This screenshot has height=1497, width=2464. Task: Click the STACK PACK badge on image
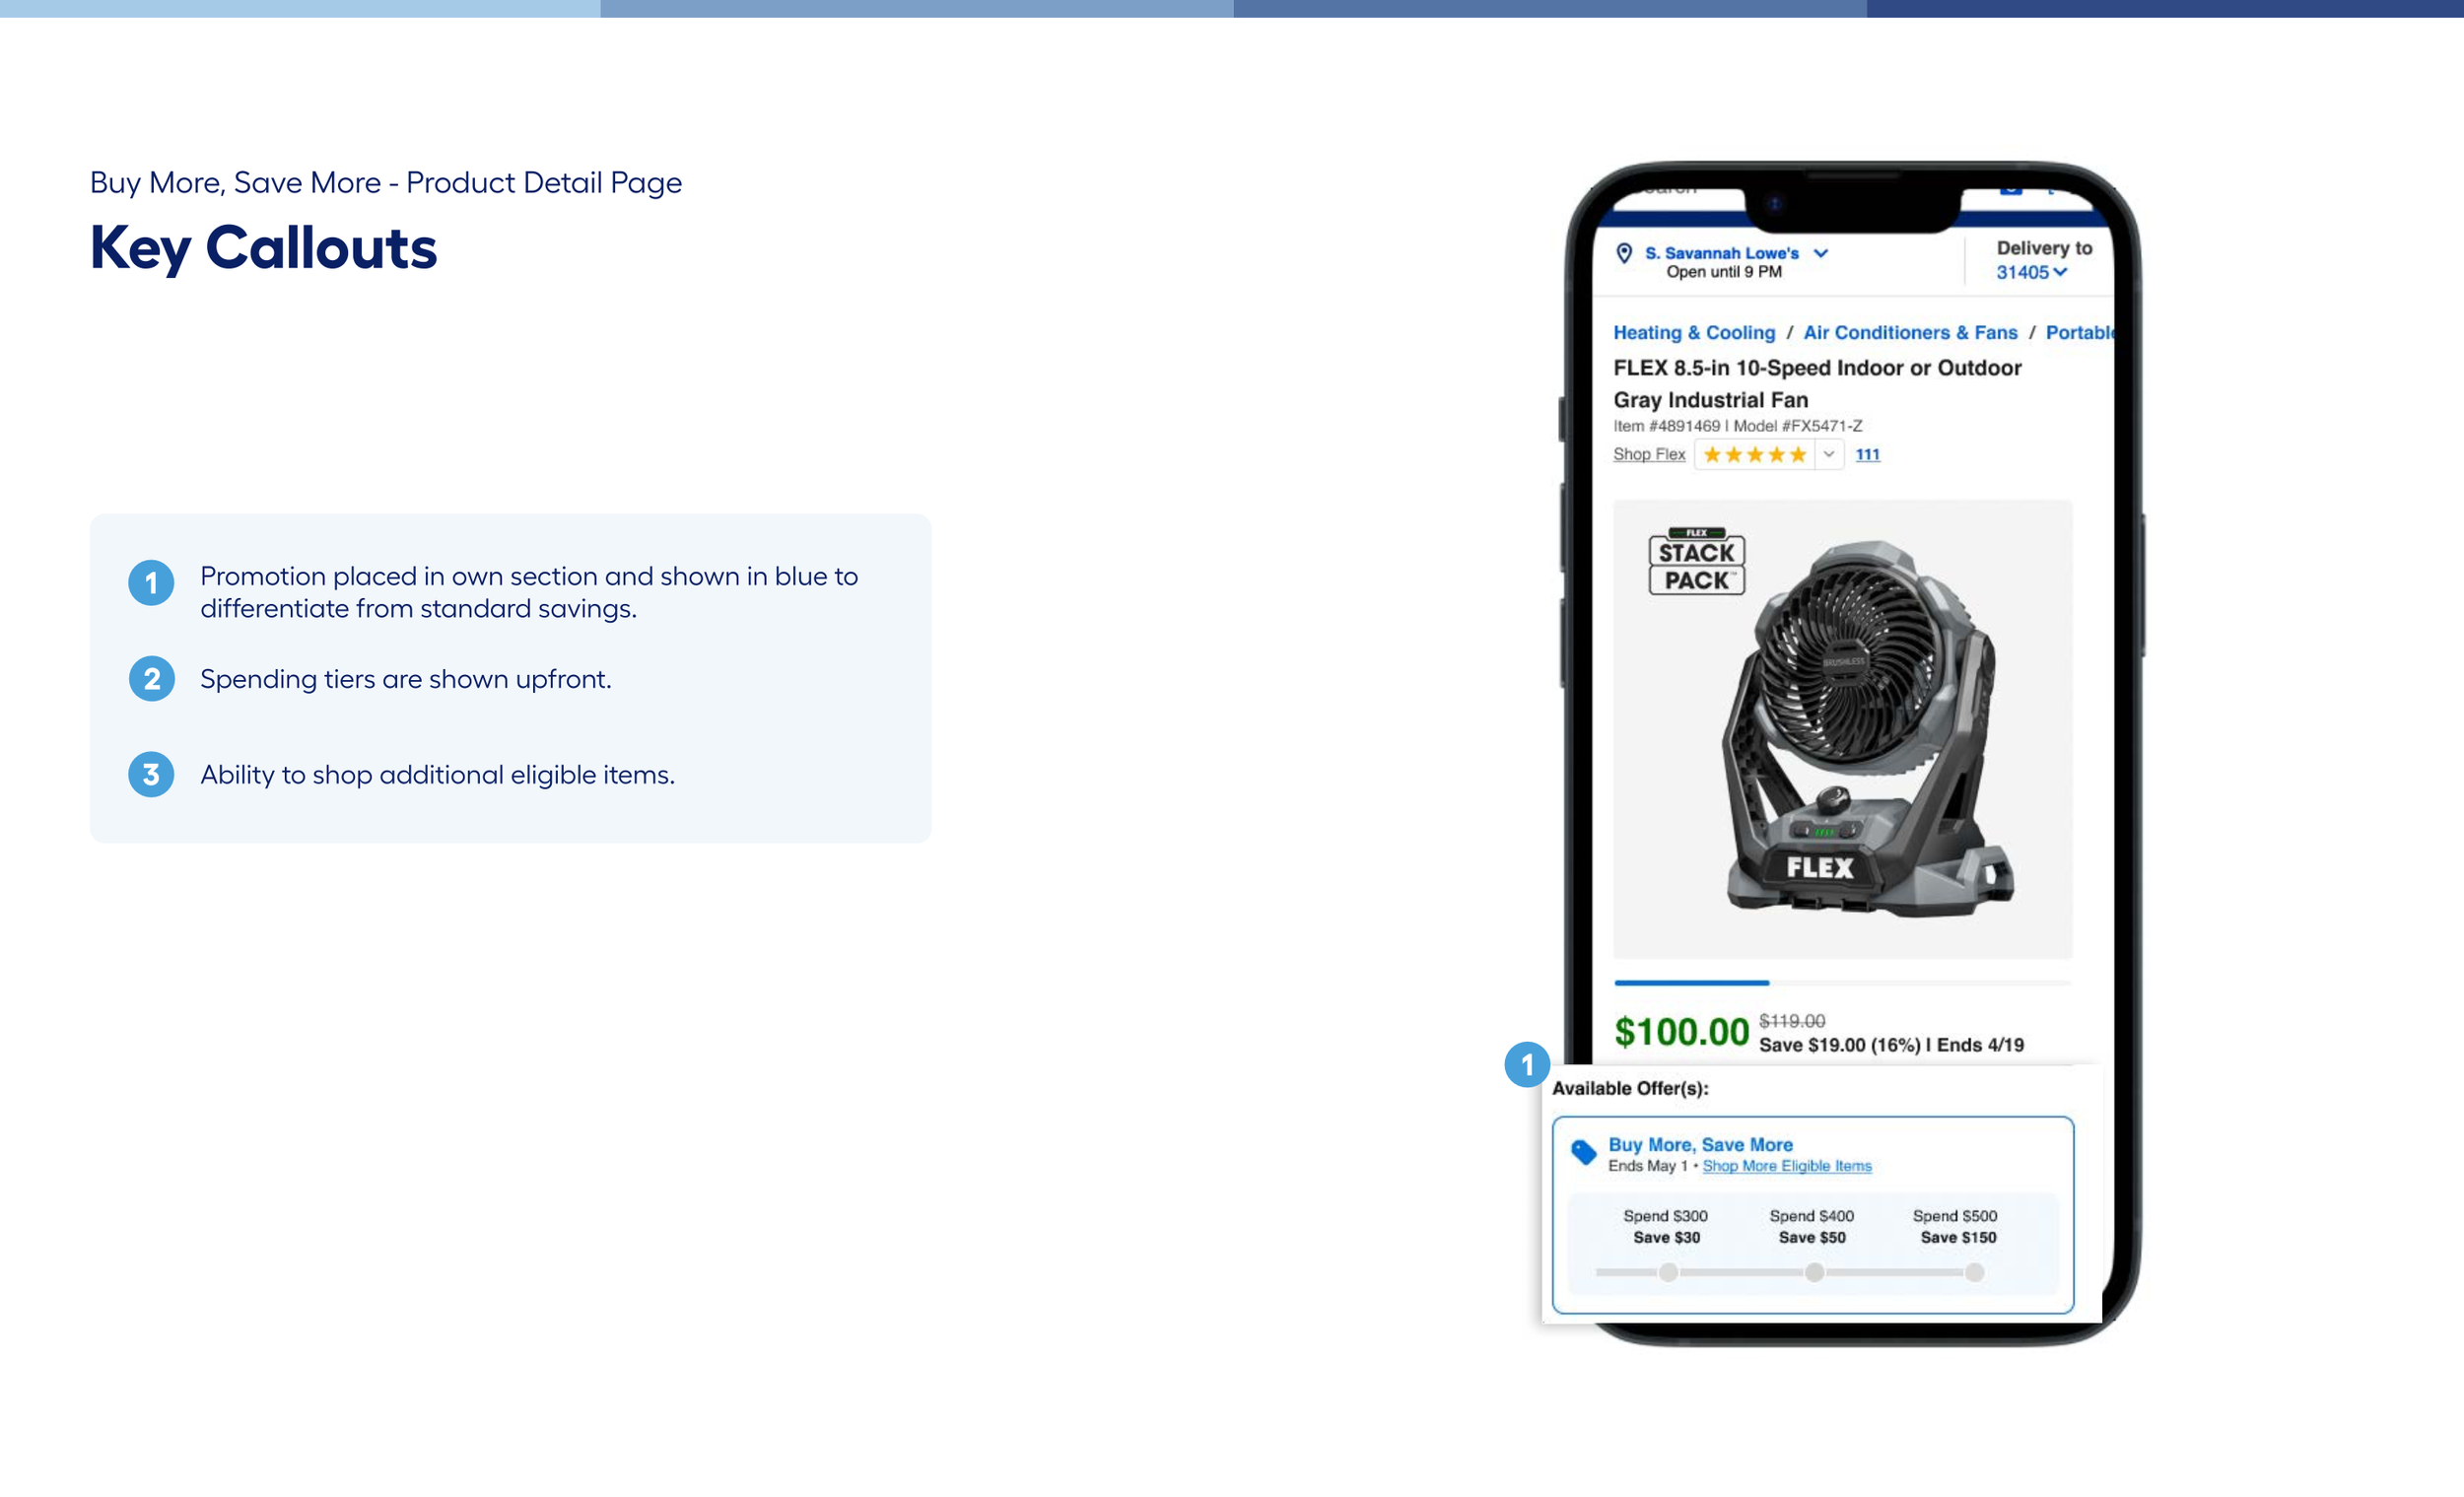tap(1696, 562)
